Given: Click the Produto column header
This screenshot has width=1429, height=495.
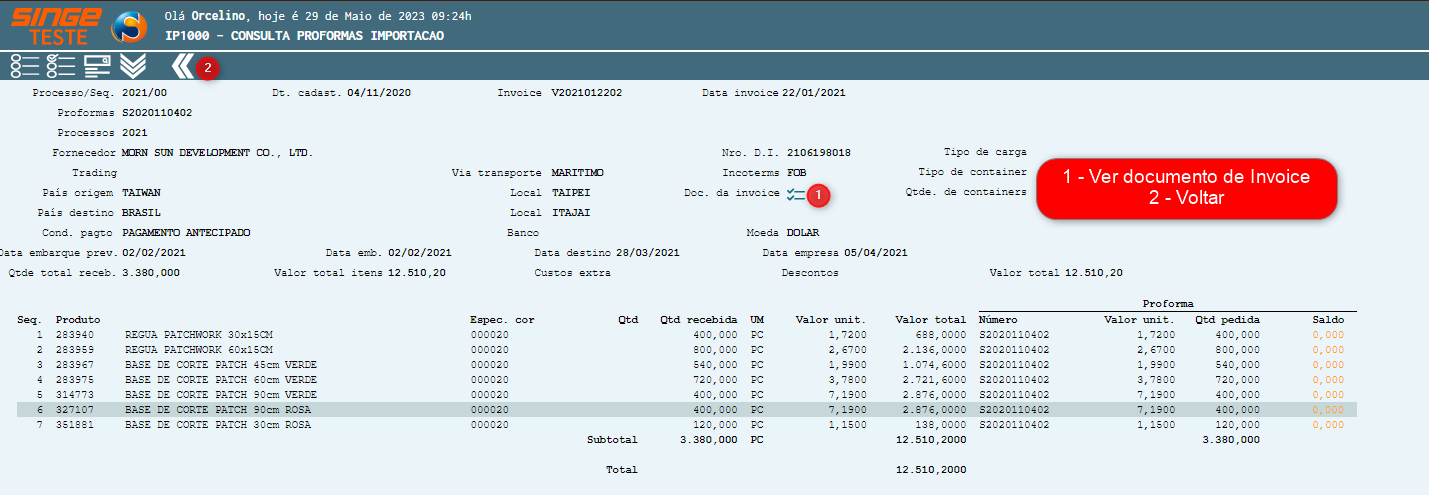Looking at the screenshot, I should click(78, 319).
